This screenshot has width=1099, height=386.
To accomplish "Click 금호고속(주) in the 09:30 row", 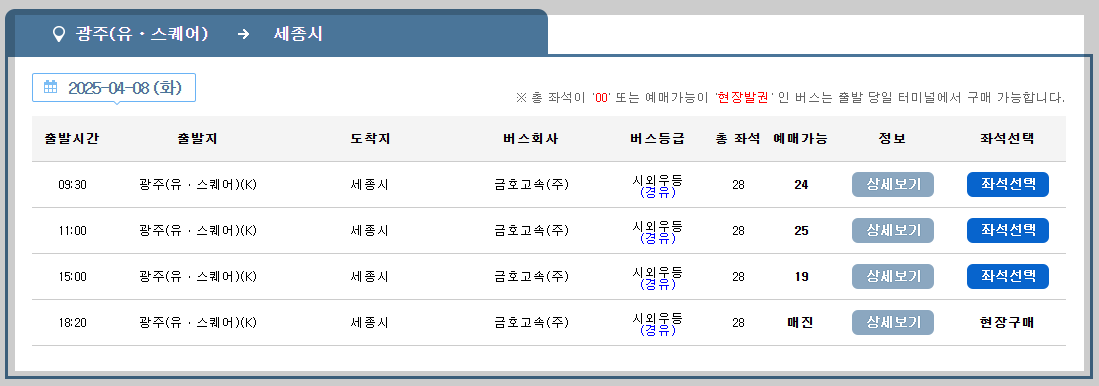I will (x=531, y=185).
